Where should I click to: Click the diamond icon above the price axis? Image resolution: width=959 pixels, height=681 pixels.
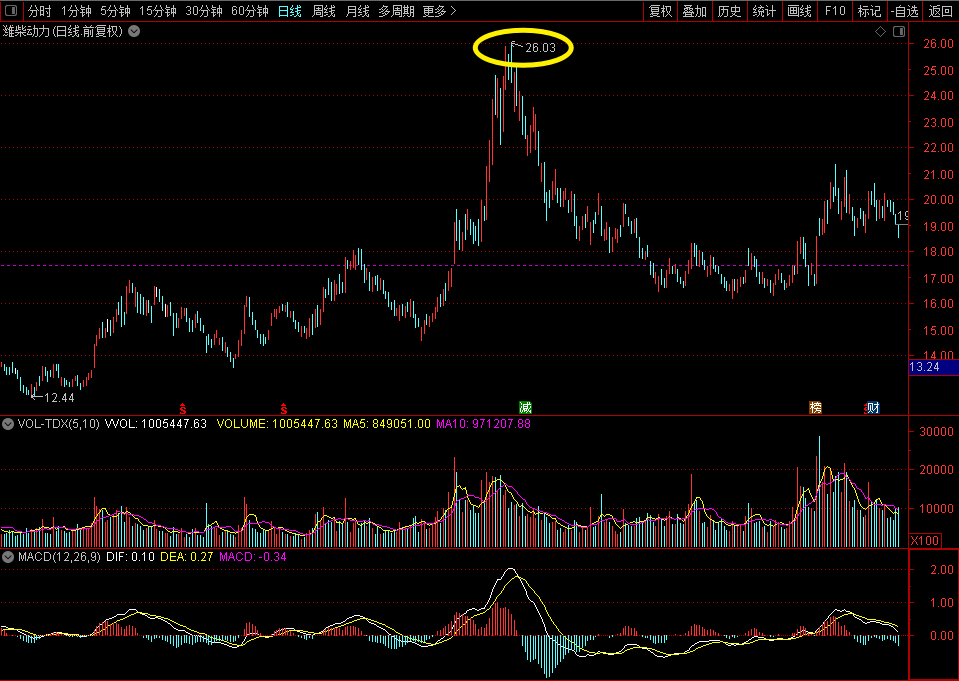[881, 31]
